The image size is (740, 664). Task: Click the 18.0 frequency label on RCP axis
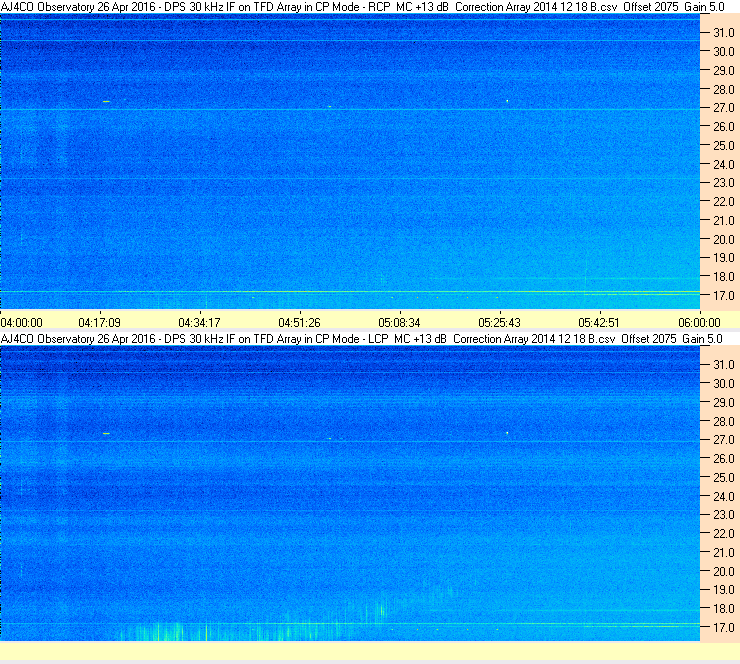(724, 277)
